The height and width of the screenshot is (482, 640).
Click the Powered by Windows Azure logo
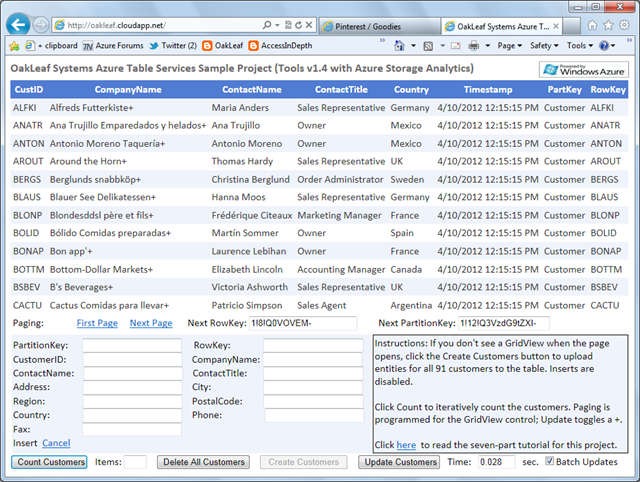[x=583, y=69]
